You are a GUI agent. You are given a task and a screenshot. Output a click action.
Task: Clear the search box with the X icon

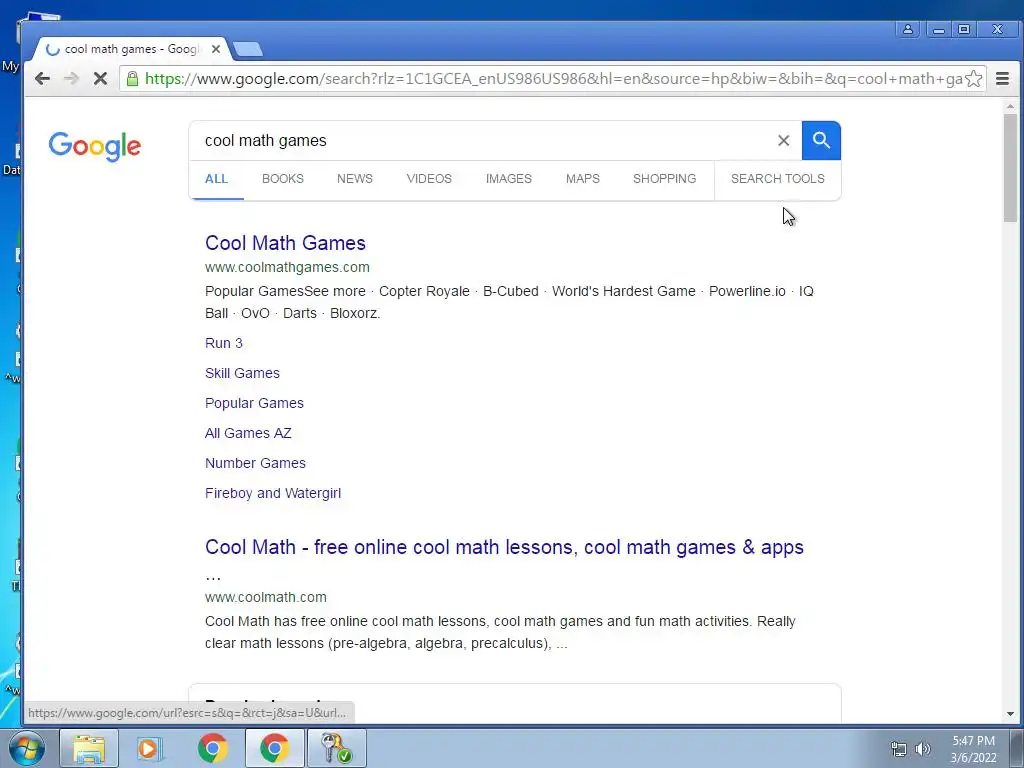784,140
